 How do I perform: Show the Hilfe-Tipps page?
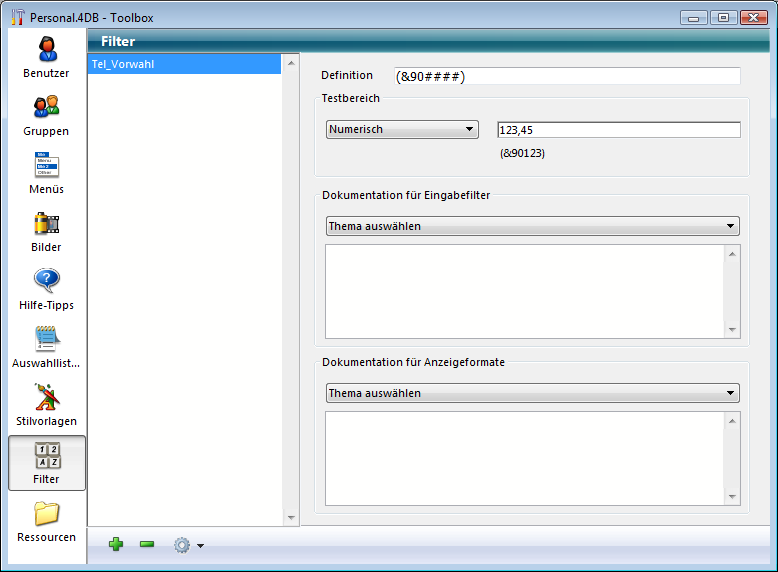(46, 289)
